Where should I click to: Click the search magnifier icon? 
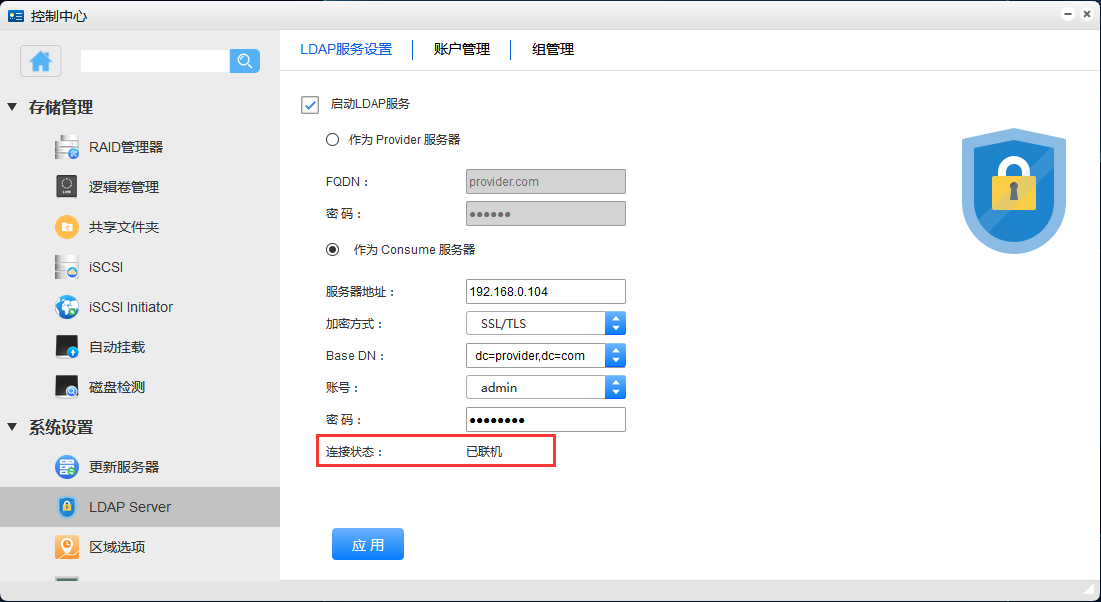pyautogui.click(x=245, y=61)
